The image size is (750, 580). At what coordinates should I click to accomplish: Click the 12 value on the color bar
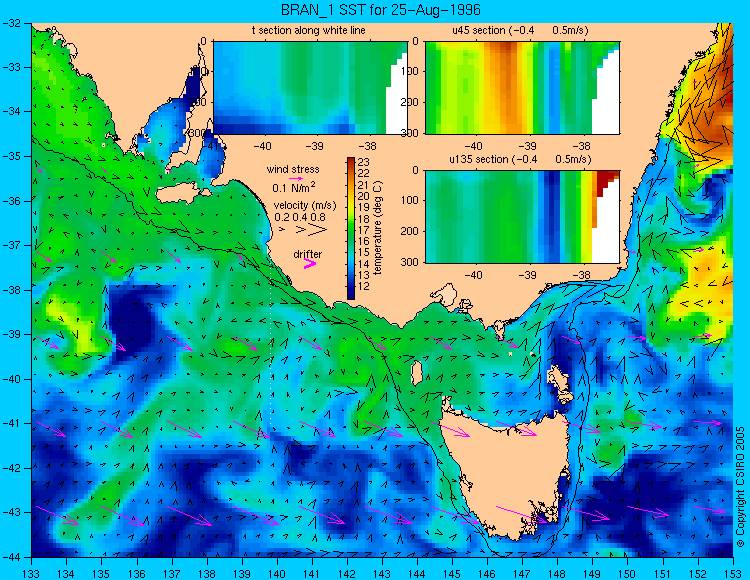[364, 286]
